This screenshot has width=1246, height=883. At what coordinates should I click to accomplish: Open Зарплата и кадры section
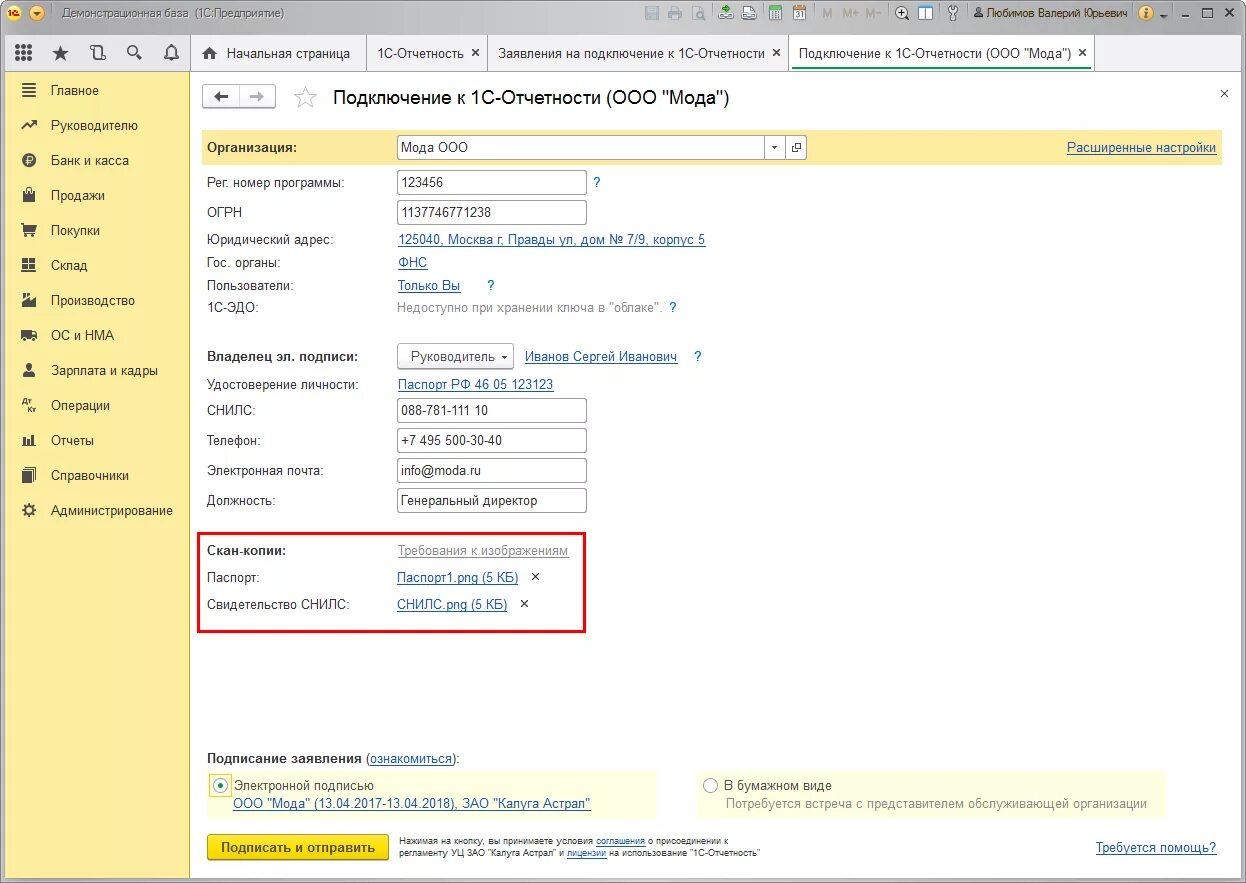[95, 370]
